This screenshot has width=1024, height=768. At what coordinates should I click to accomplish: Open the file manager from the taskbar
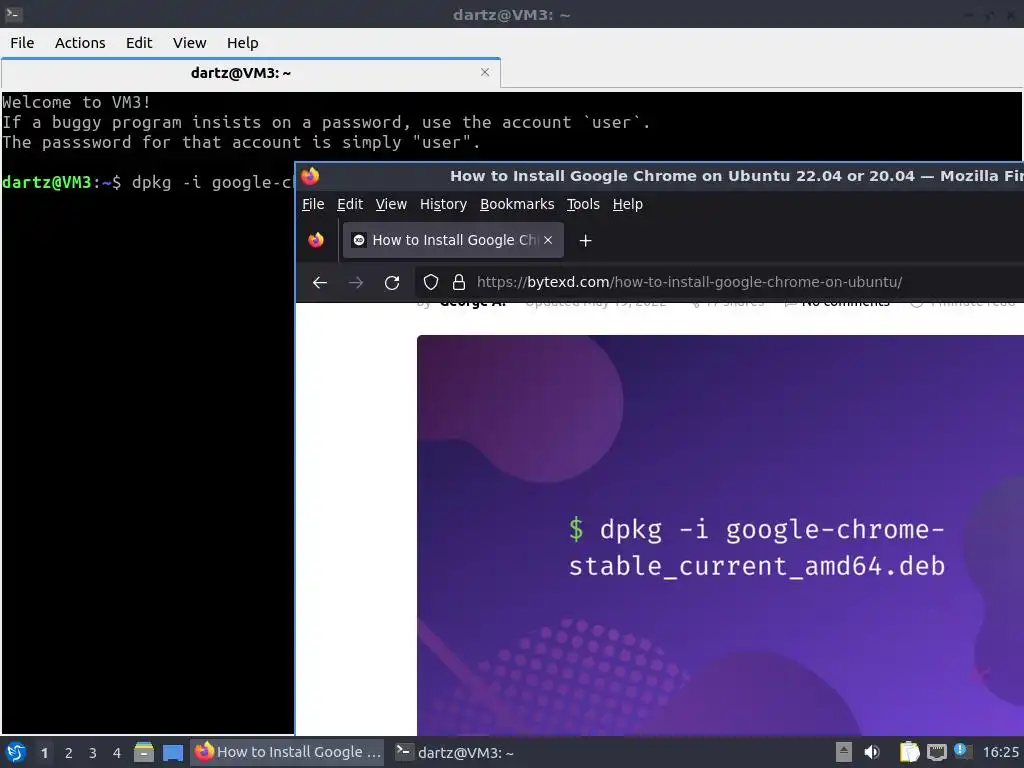pyautogui.click(x=144, y=752)
